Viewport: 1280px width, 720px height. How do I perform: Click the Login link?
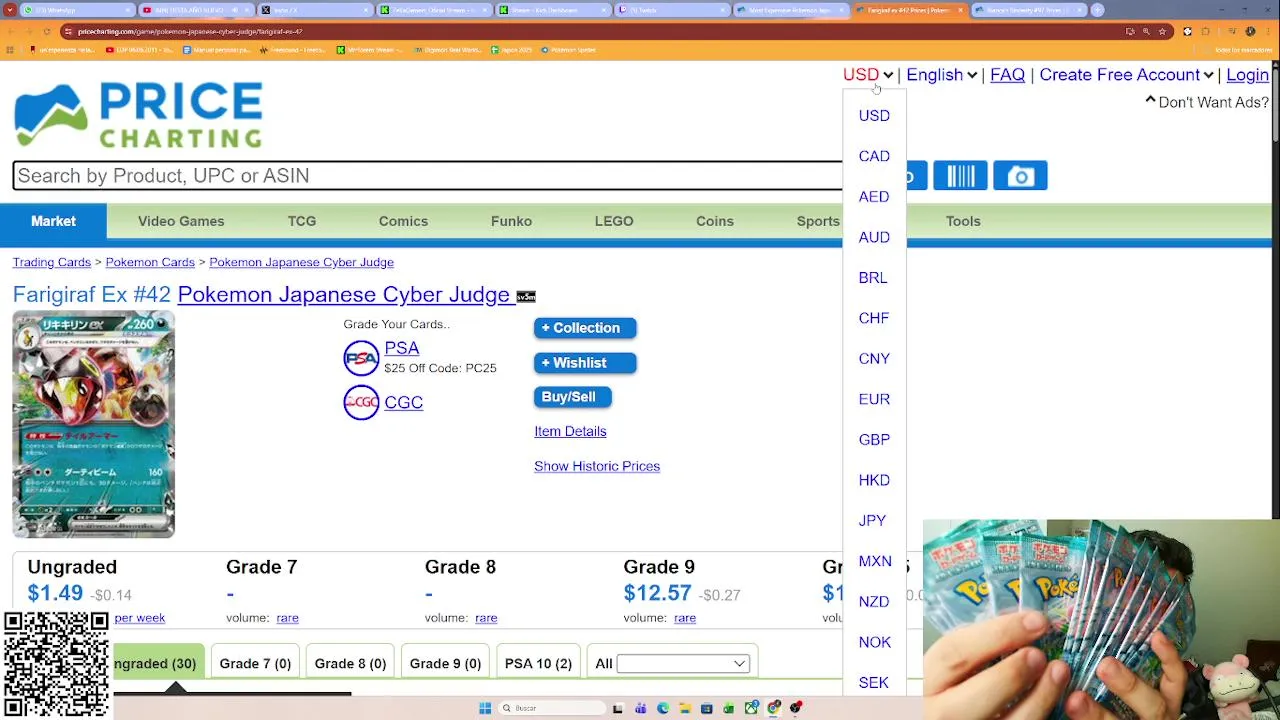pyautogui.click(x=1247, y=75)
